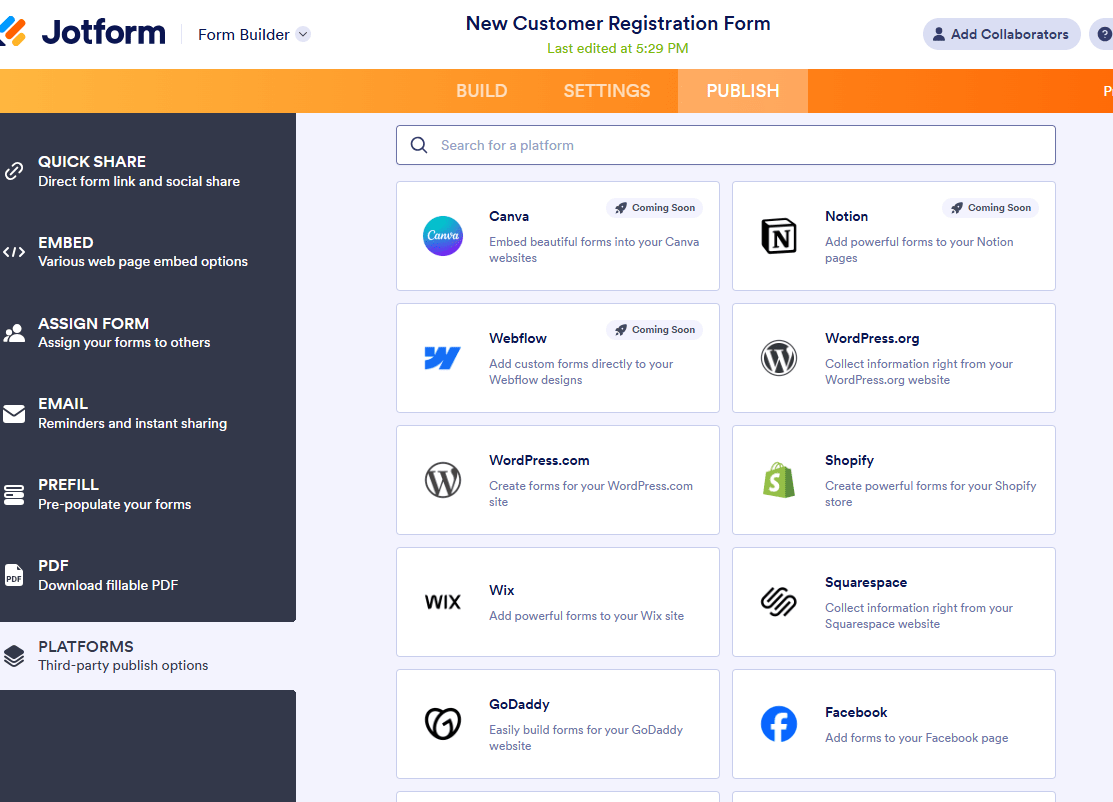Open the Embed code icon

pos(14,252)
